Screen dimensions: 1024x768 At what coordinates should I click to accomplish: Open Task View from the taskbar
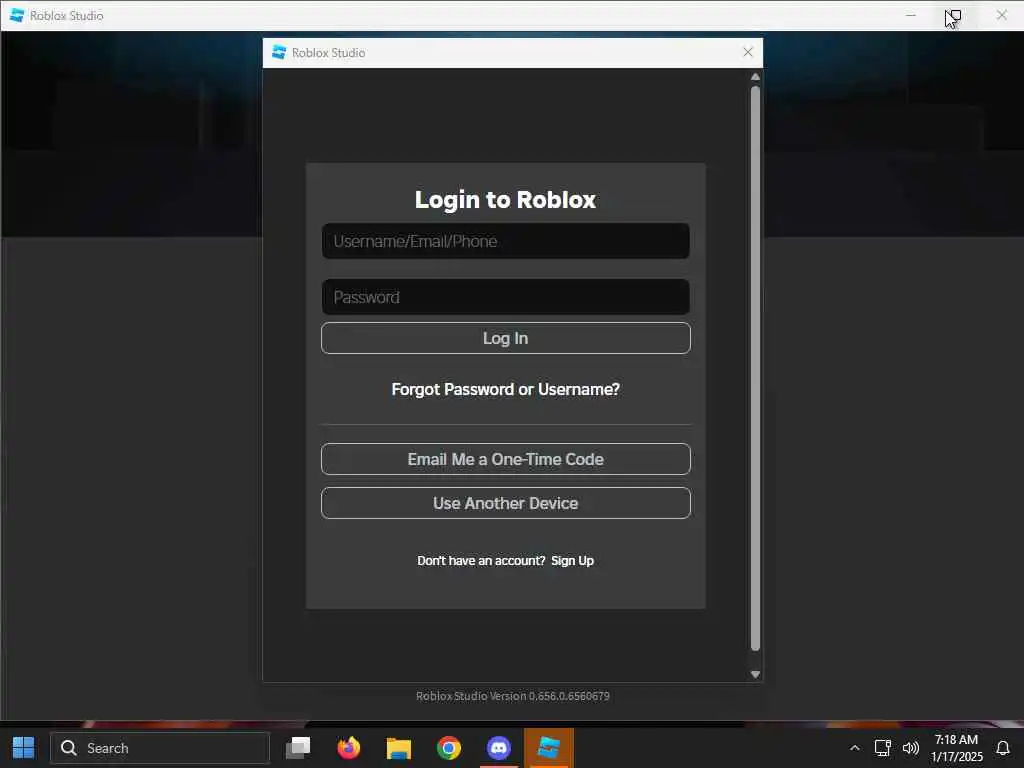(298, 748)
